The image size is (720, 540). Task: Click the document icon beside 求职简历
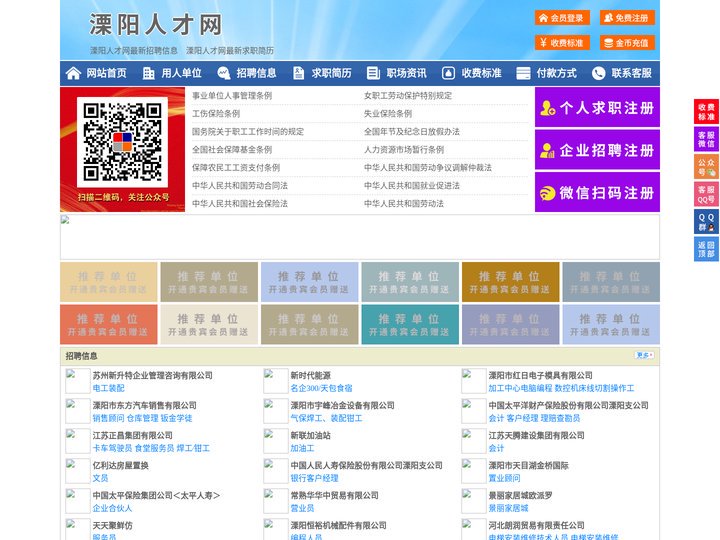(298, 73)
